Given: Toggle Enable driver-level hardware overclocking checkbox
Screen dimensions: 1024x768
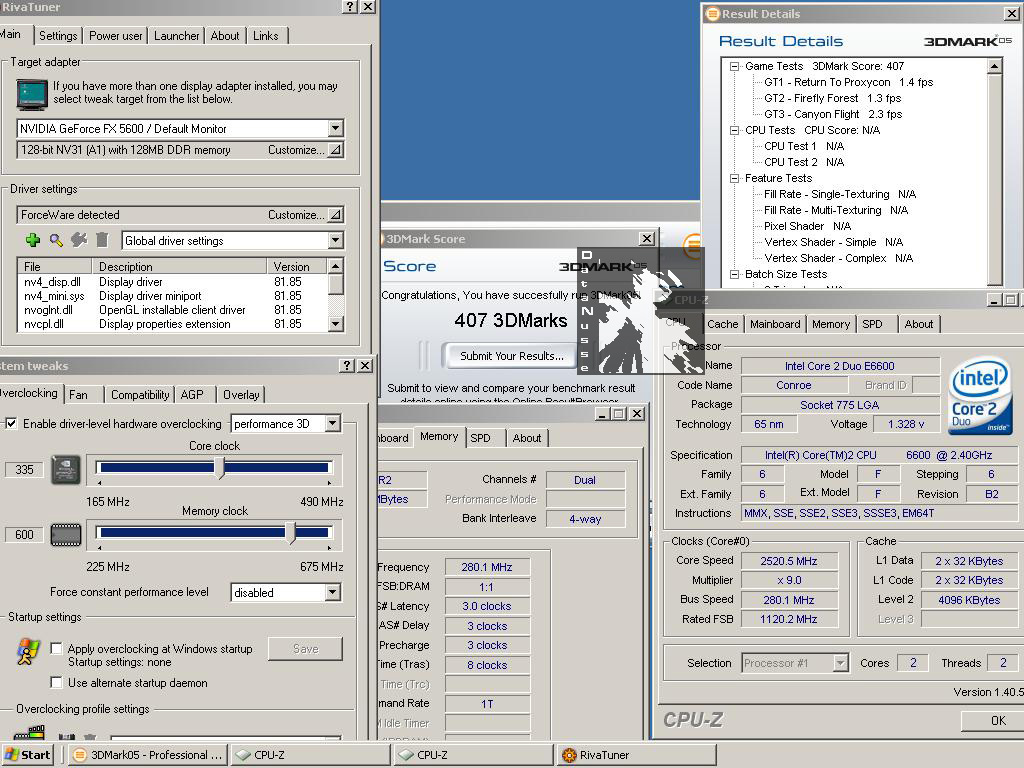Looking at the screenshot, I should [11, 423].
